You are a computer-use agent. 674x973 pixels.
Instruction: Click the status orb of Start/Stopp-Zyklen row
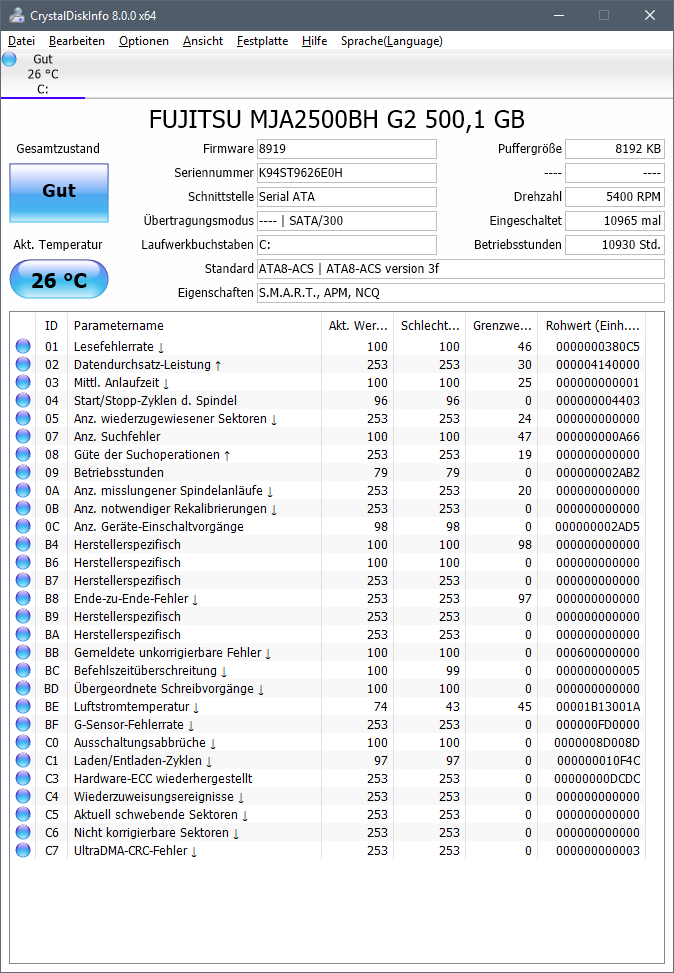click(23, 400)
